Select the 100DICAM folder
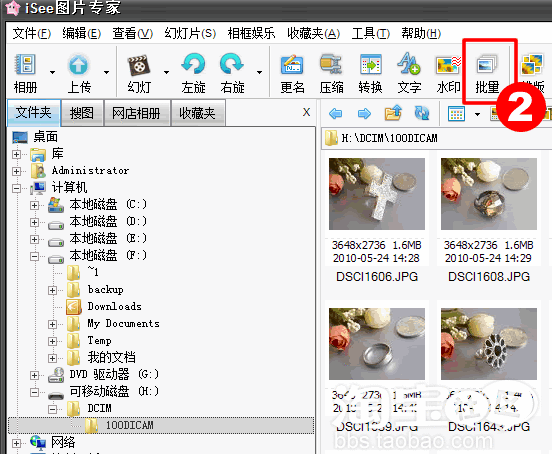 [x=161, y=425]
